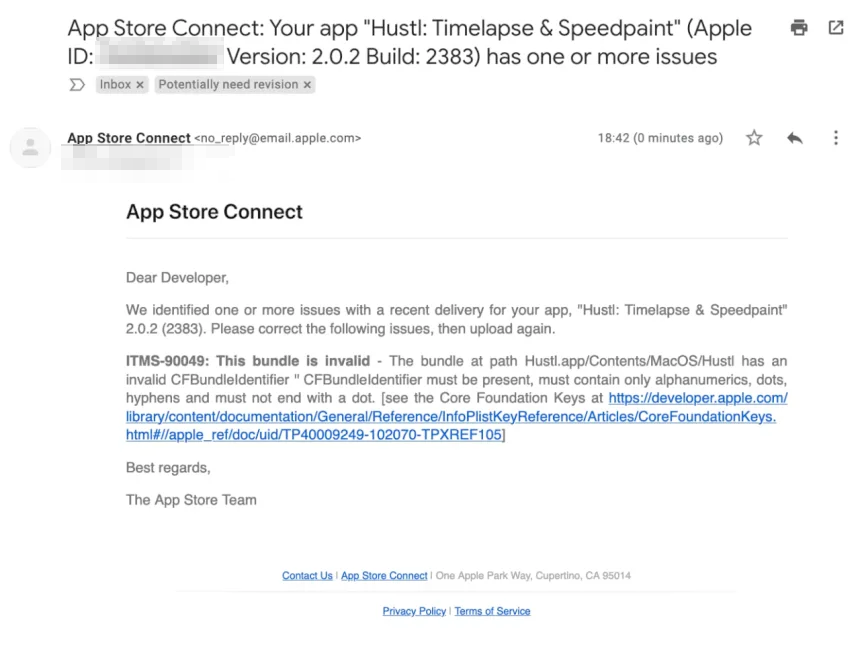
Task: Click The App Store Team signature
Action: tap(191, 500)
